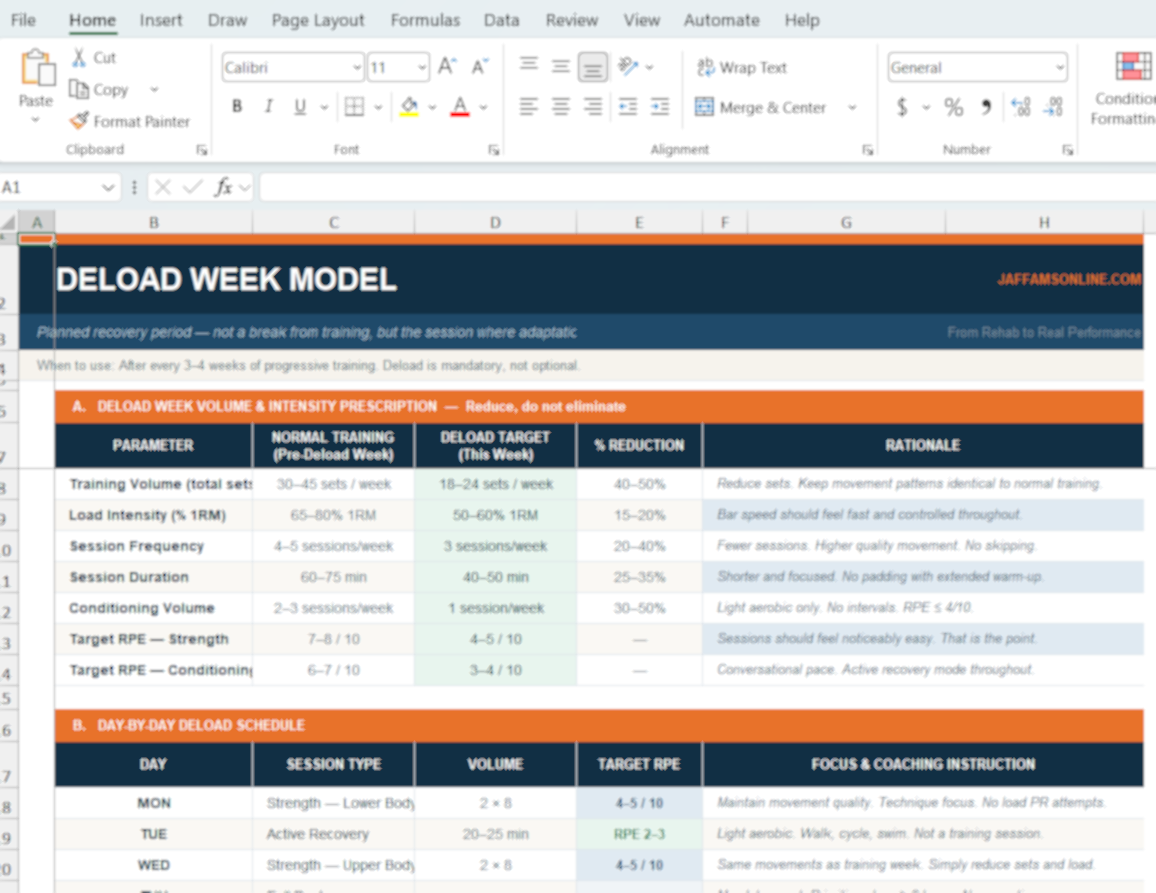Image resolution: width=1156 pixels, height=893 pixels.
Task: Click the Format Painter brush icon
Action: [79, 121]
